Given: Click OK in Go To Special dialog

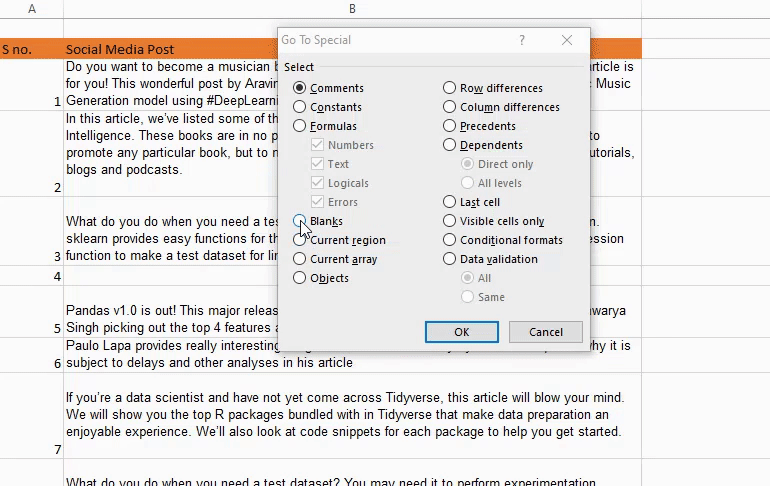Looking at the screenshot, I should [461, 332].
